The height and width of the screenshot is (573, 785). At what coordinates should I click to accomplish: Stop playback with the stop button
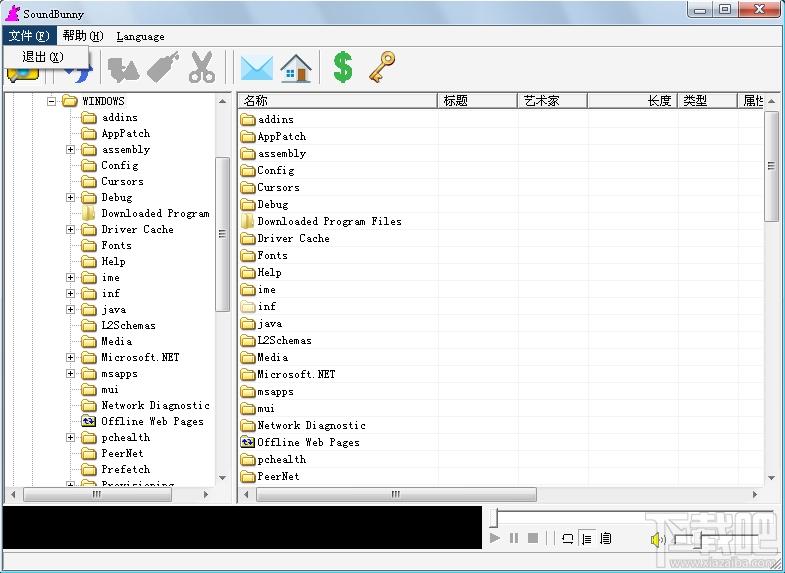[533, 538]
